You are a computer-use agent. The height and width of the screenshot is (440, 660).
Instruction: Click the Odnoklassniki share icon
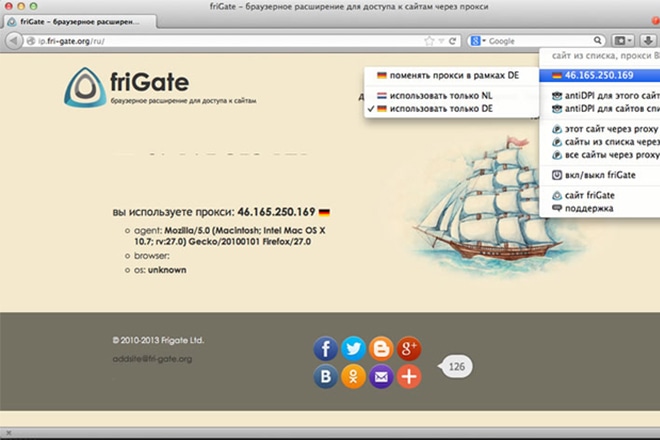[x=353, y=377]
